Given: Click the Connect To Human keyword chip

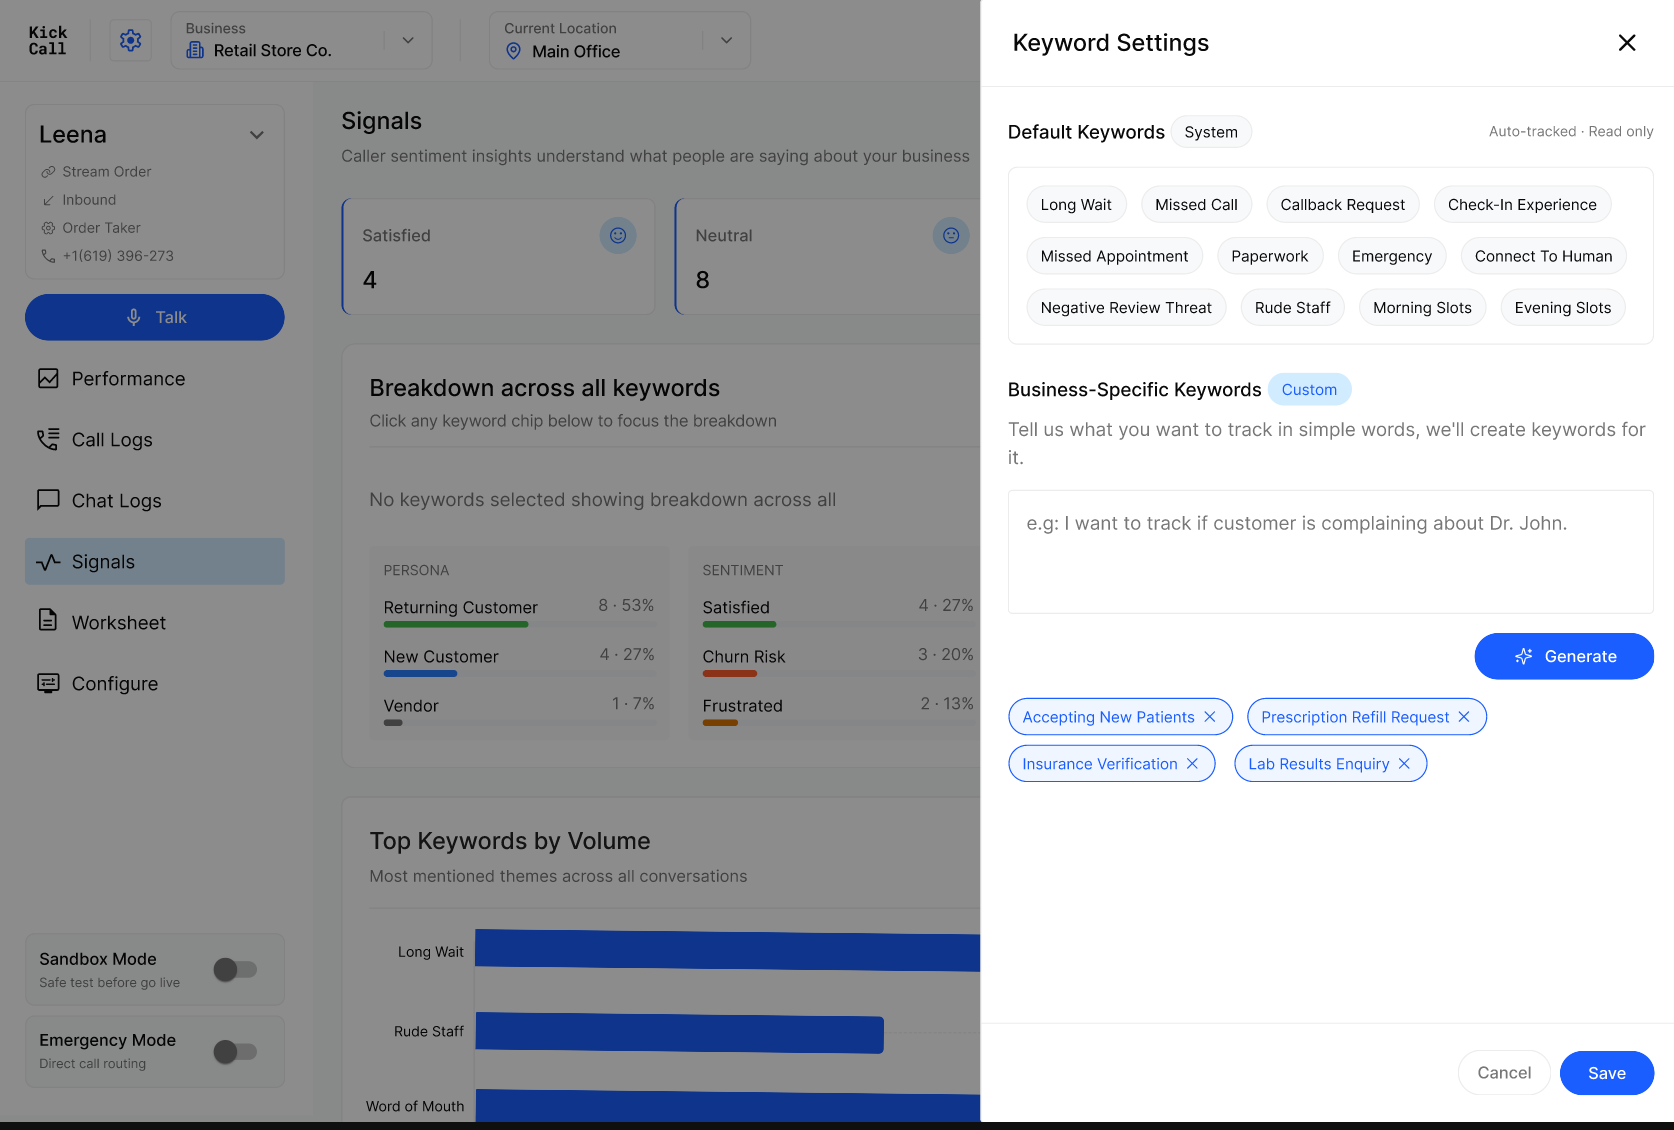Looking at the screenshot, I should (1543, 257).
